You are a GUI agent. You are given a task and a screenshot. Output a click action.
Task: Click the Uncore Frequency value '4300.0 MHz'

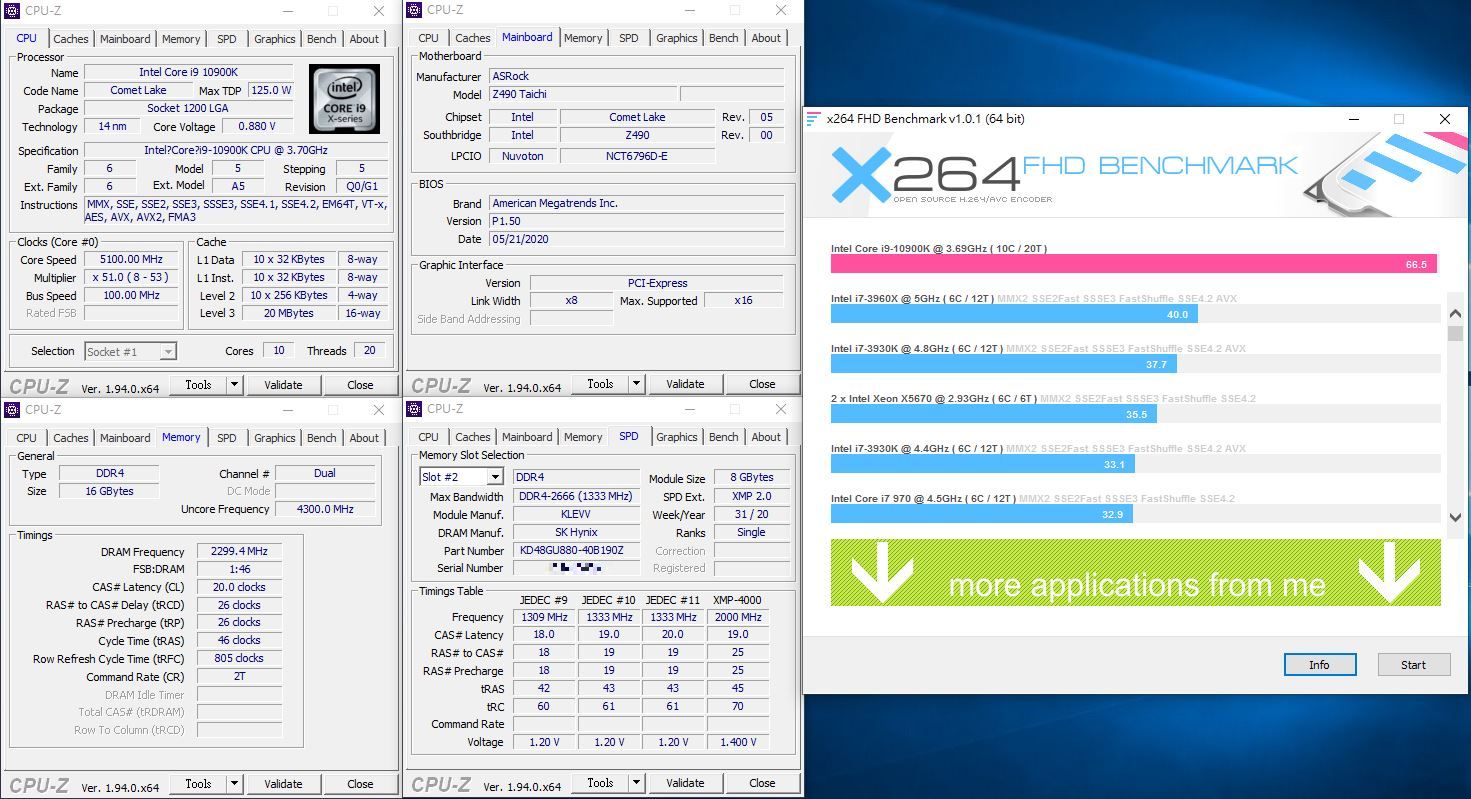325,509
